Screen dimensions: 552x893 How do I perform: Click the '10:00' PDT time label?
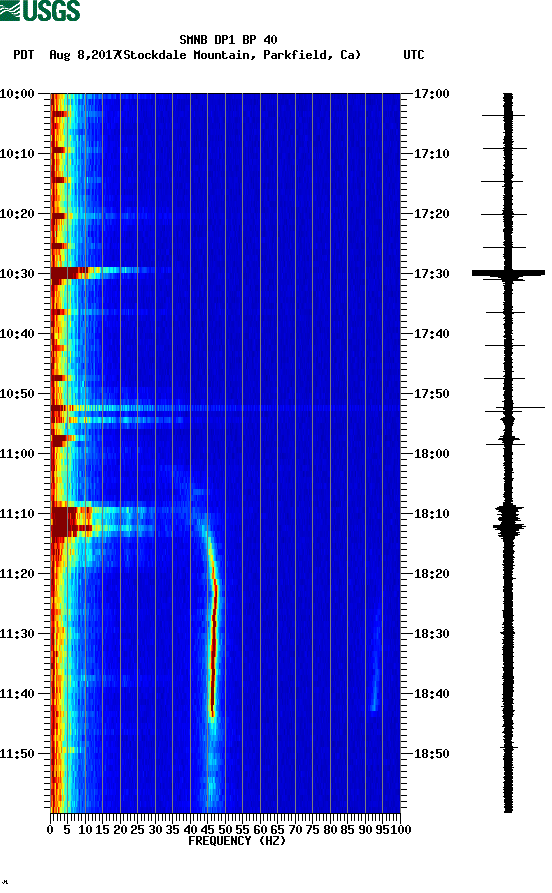point(17,93)
